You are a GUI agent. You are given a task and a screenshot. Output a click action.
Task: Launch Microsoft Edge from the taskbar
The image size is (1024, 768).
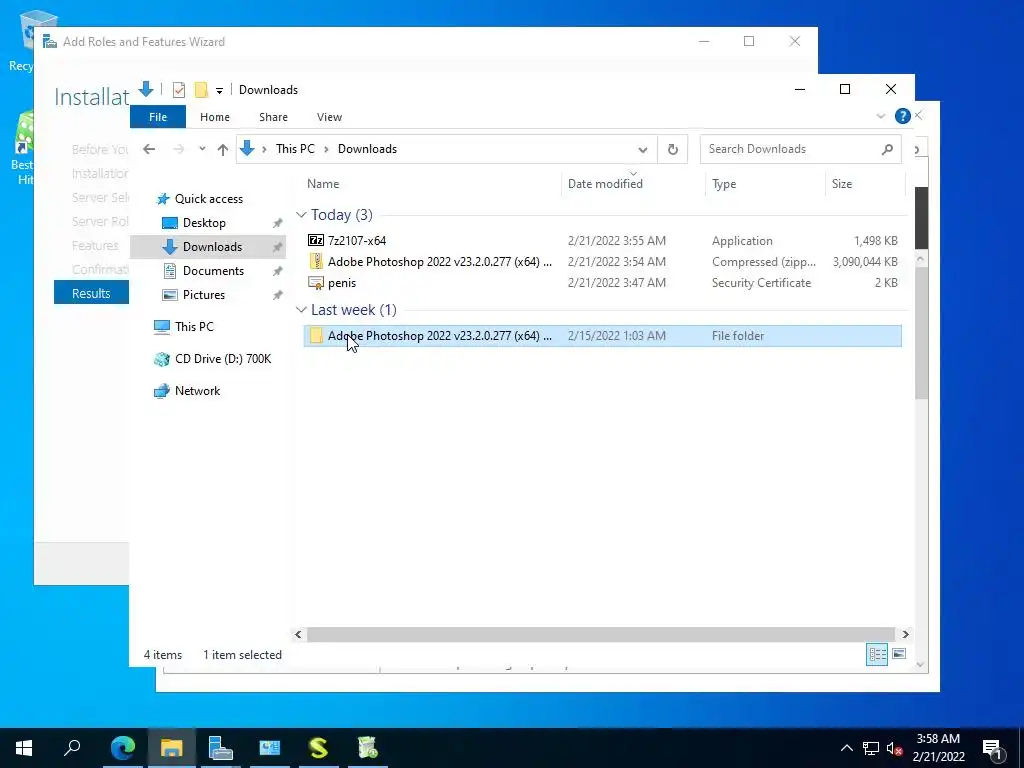coord(123,748)
